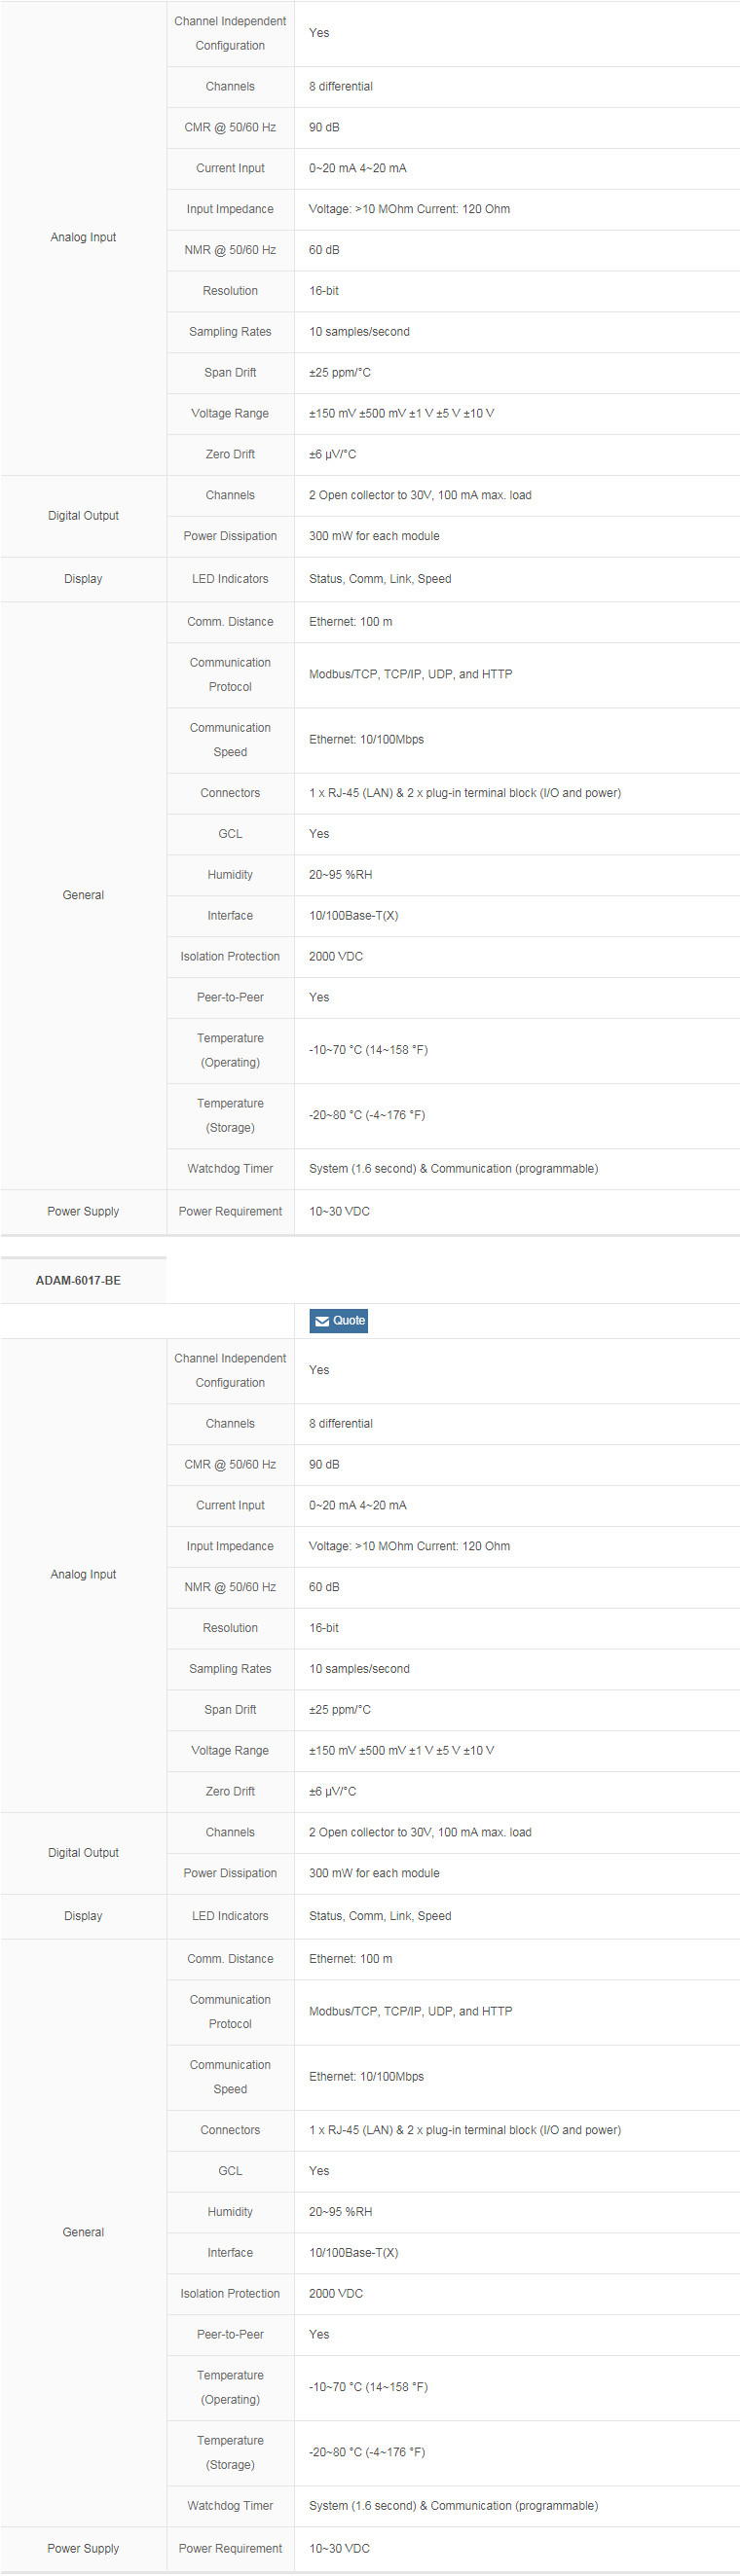
Task: Click the Humidity value in the first table
Action: pyautogui.click(x=340, y=875)
